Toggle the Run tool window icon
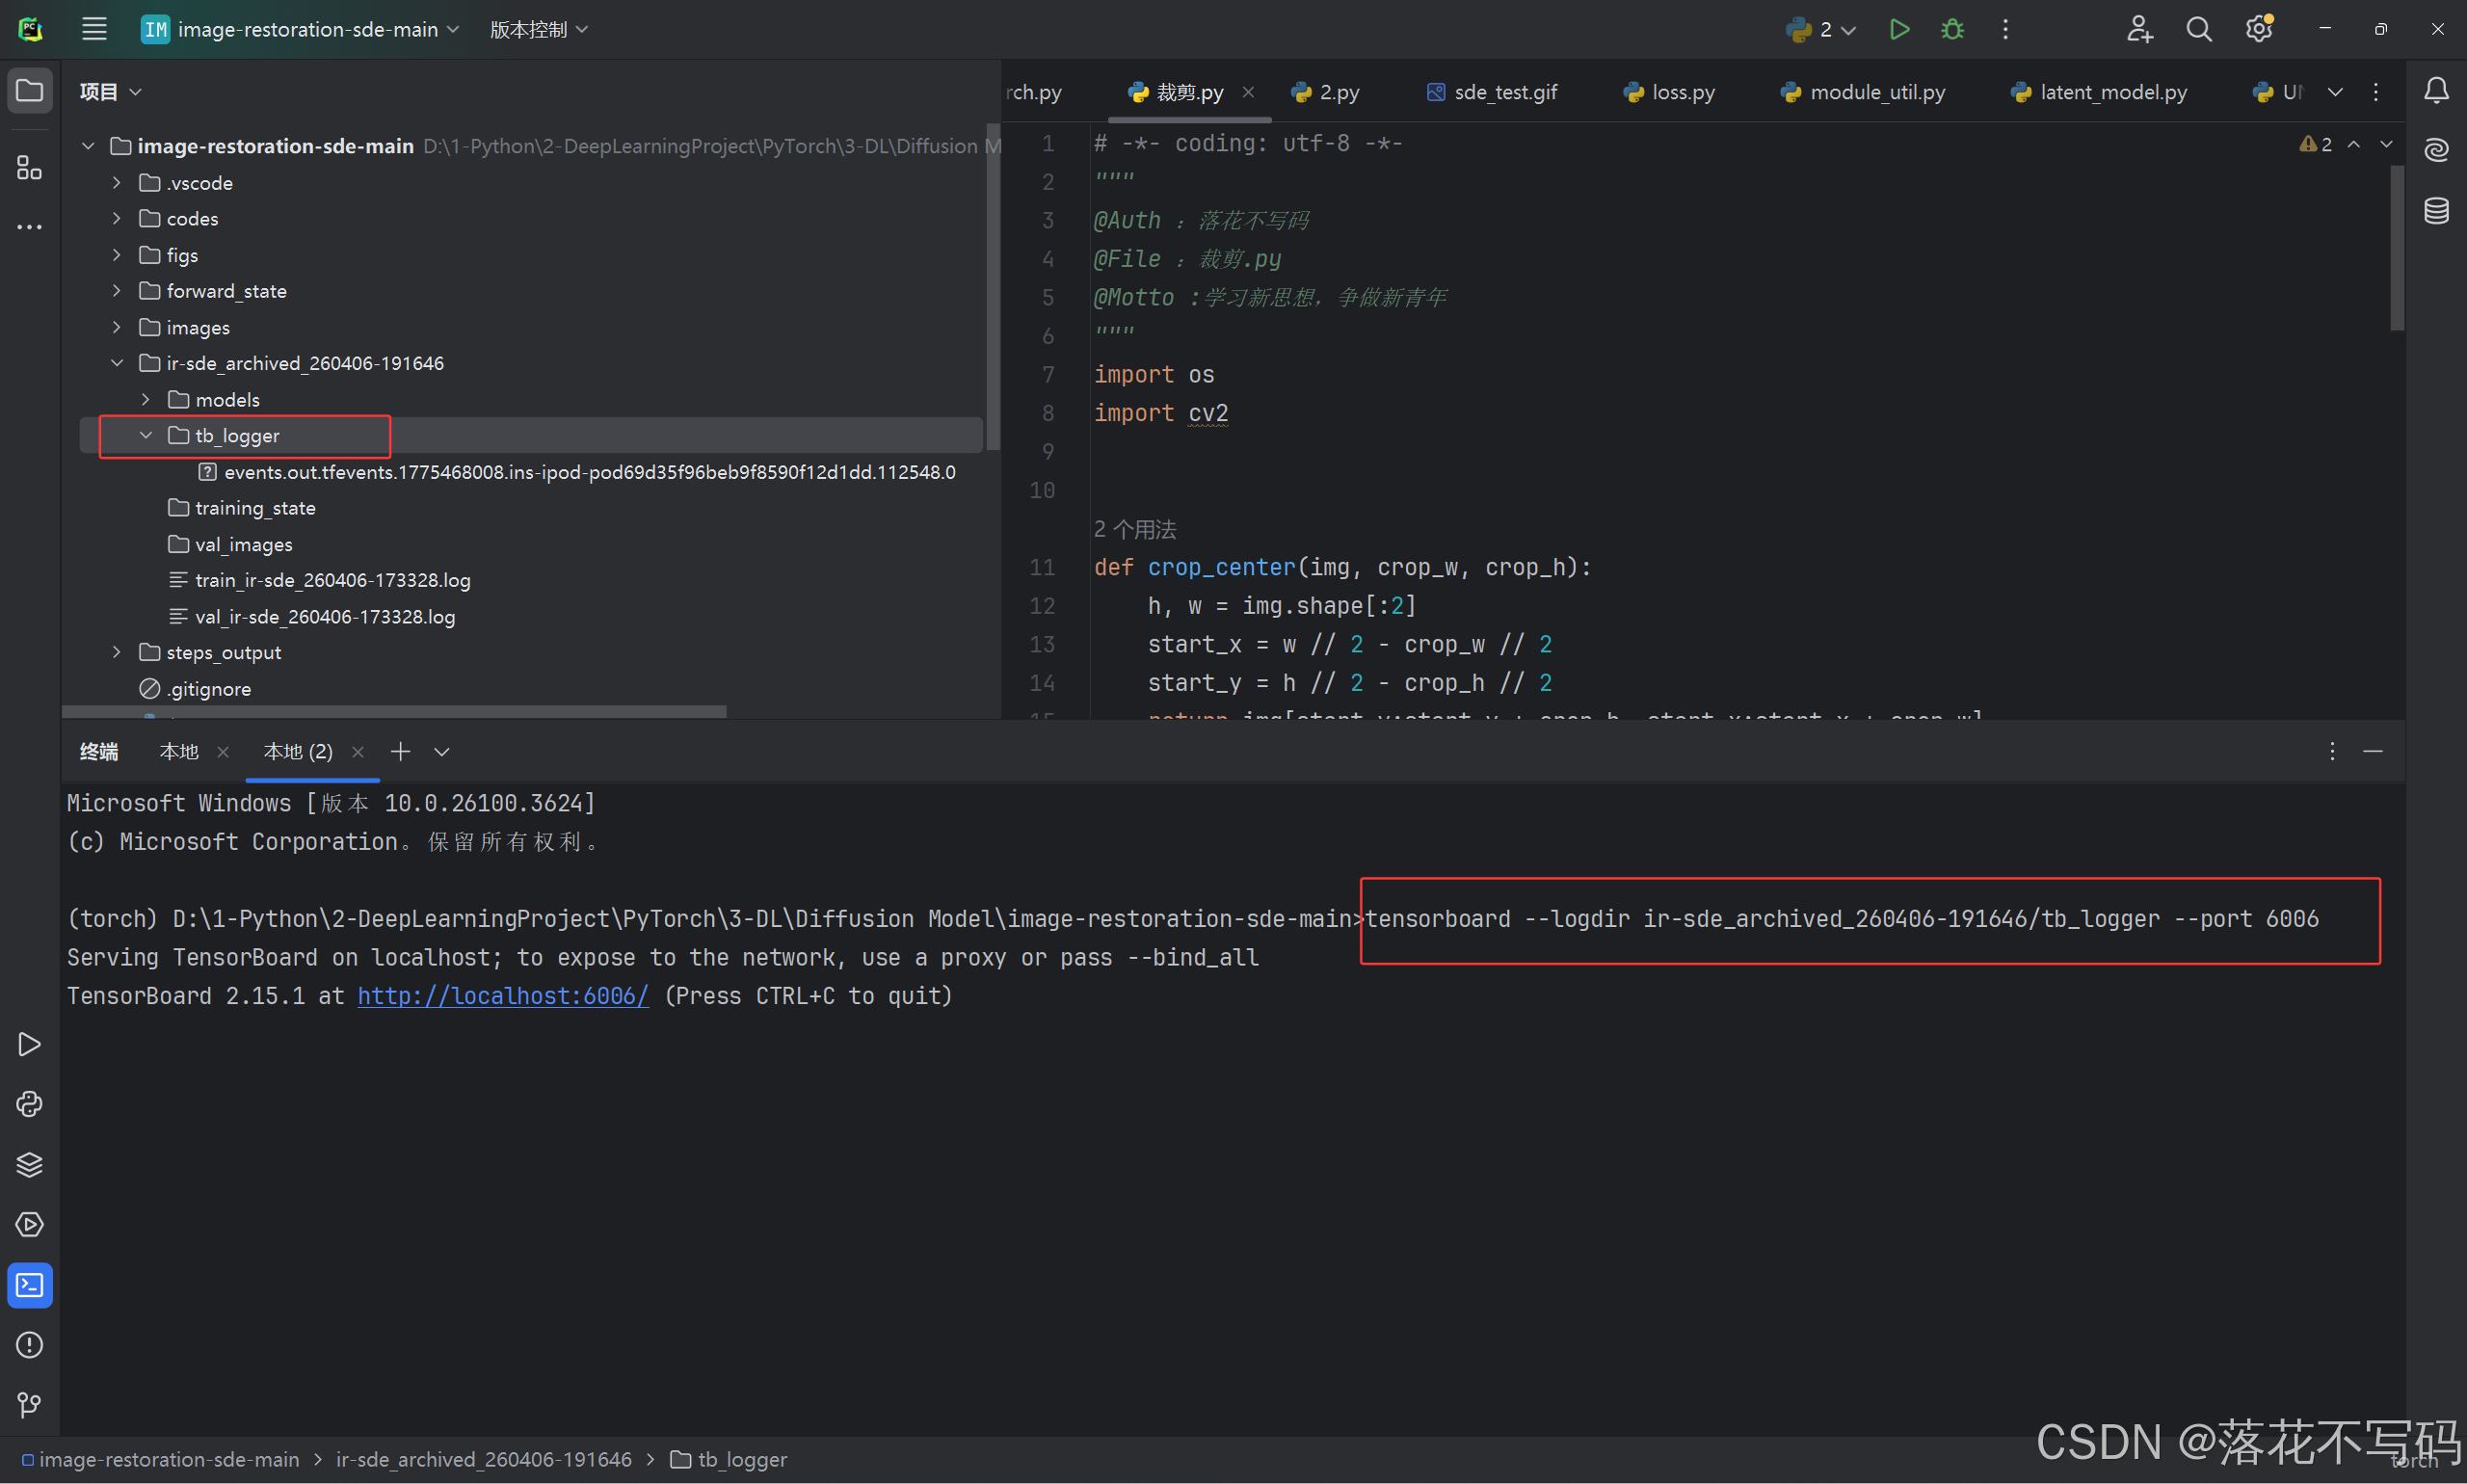Screen dimensions: 2467x1484 (30, 1044)
